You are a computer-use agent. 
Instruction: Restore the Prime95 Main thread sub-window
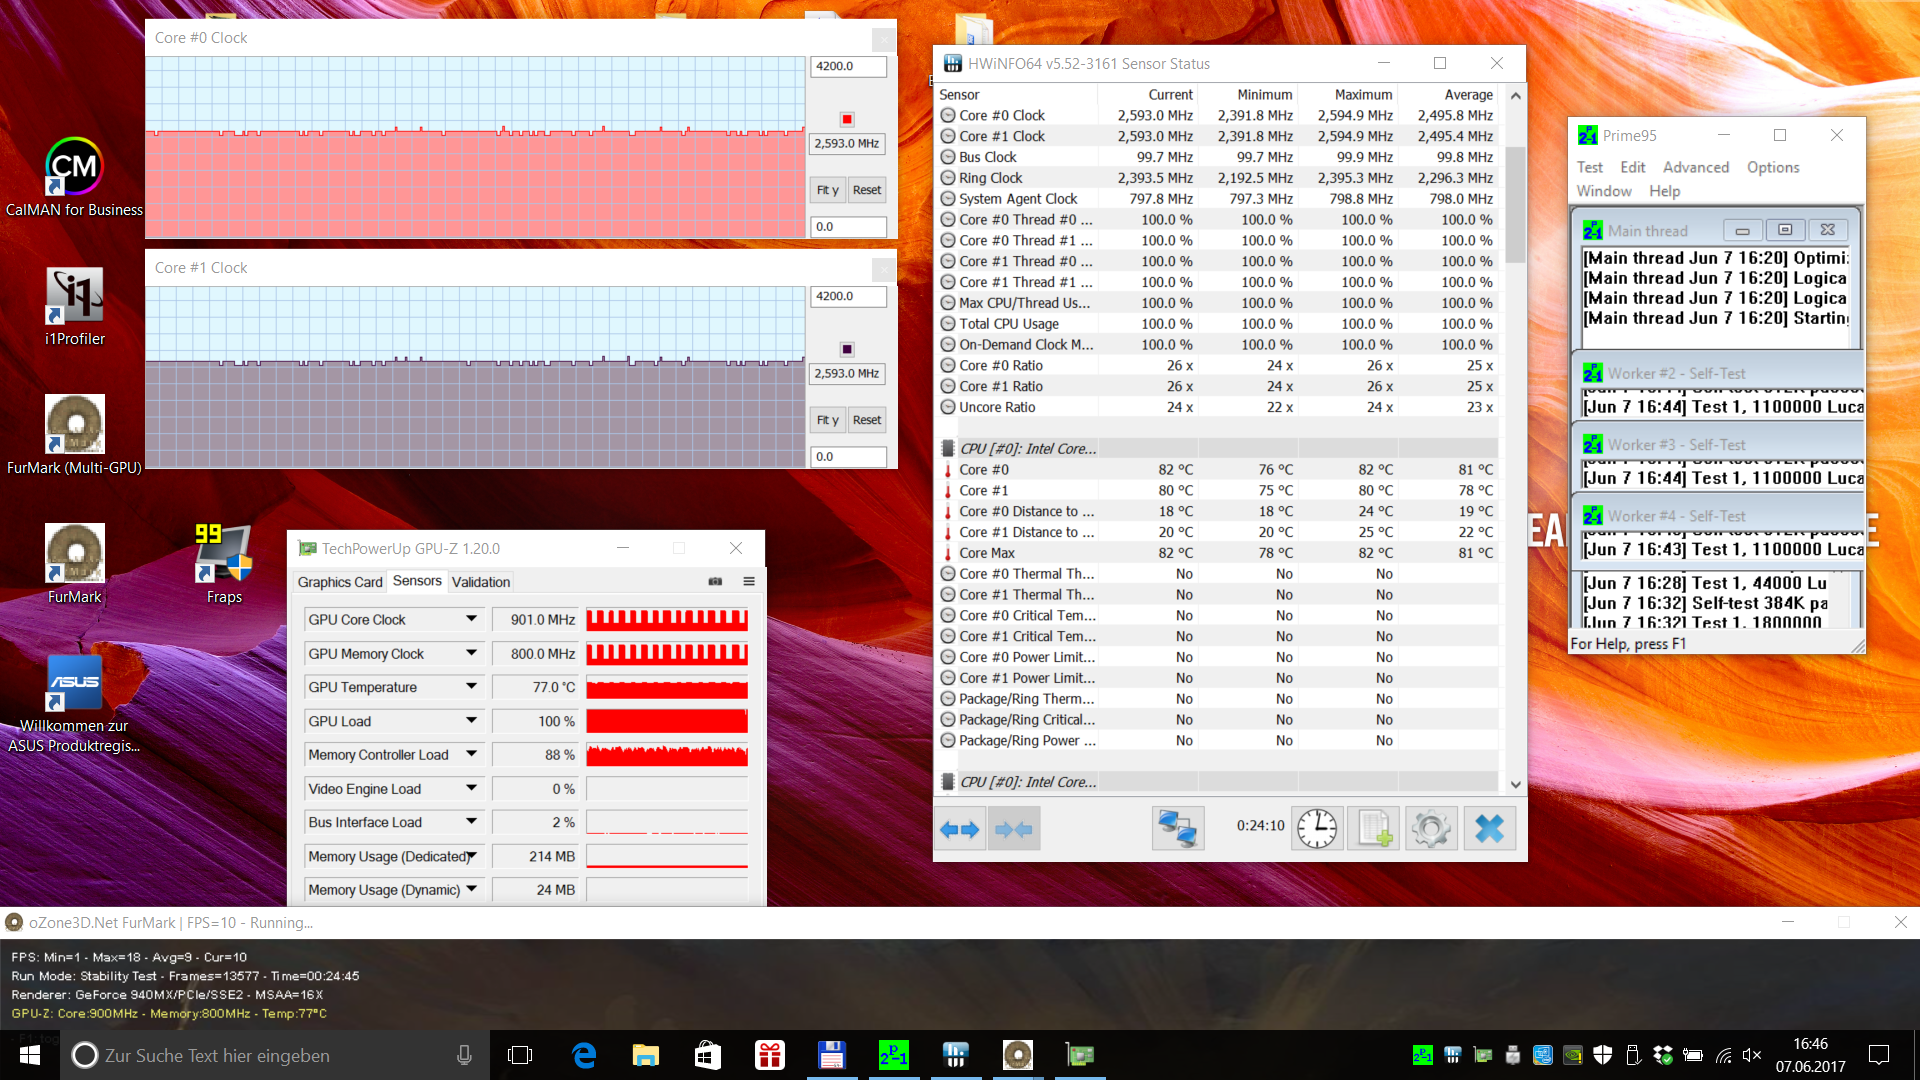[1785, 230]
